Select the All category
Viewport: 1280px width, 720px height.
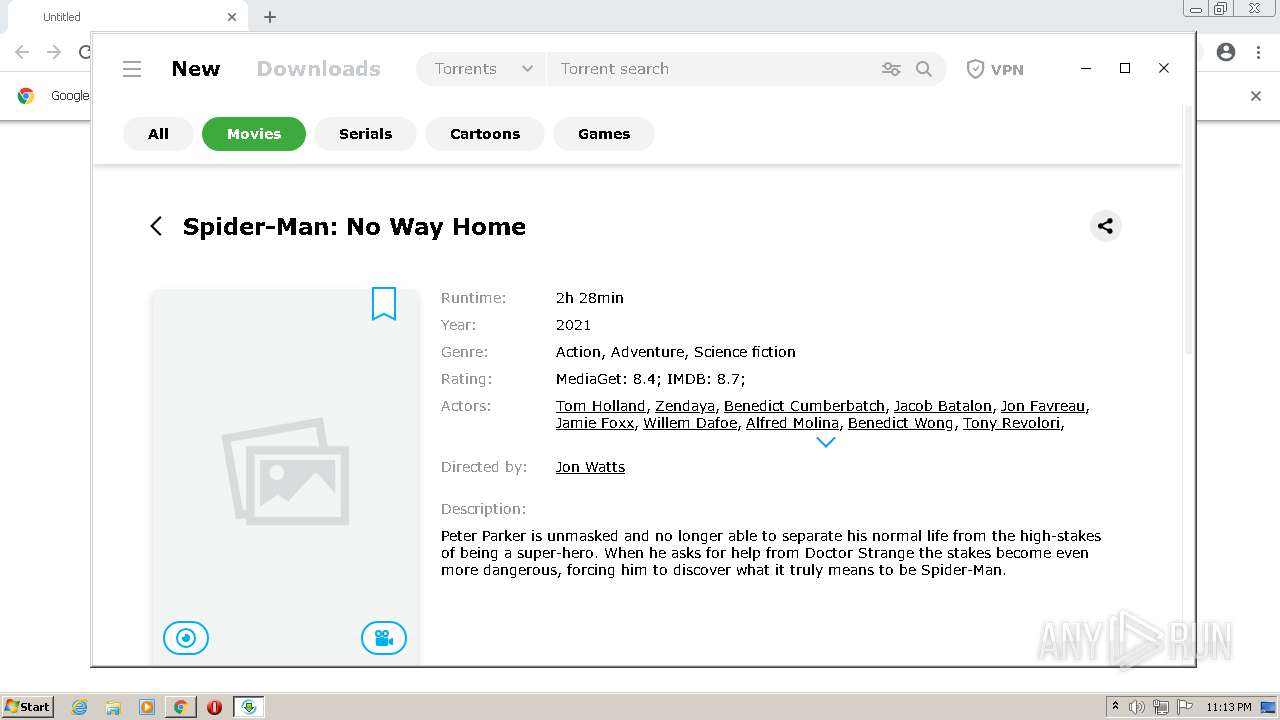tap(158, 134)
